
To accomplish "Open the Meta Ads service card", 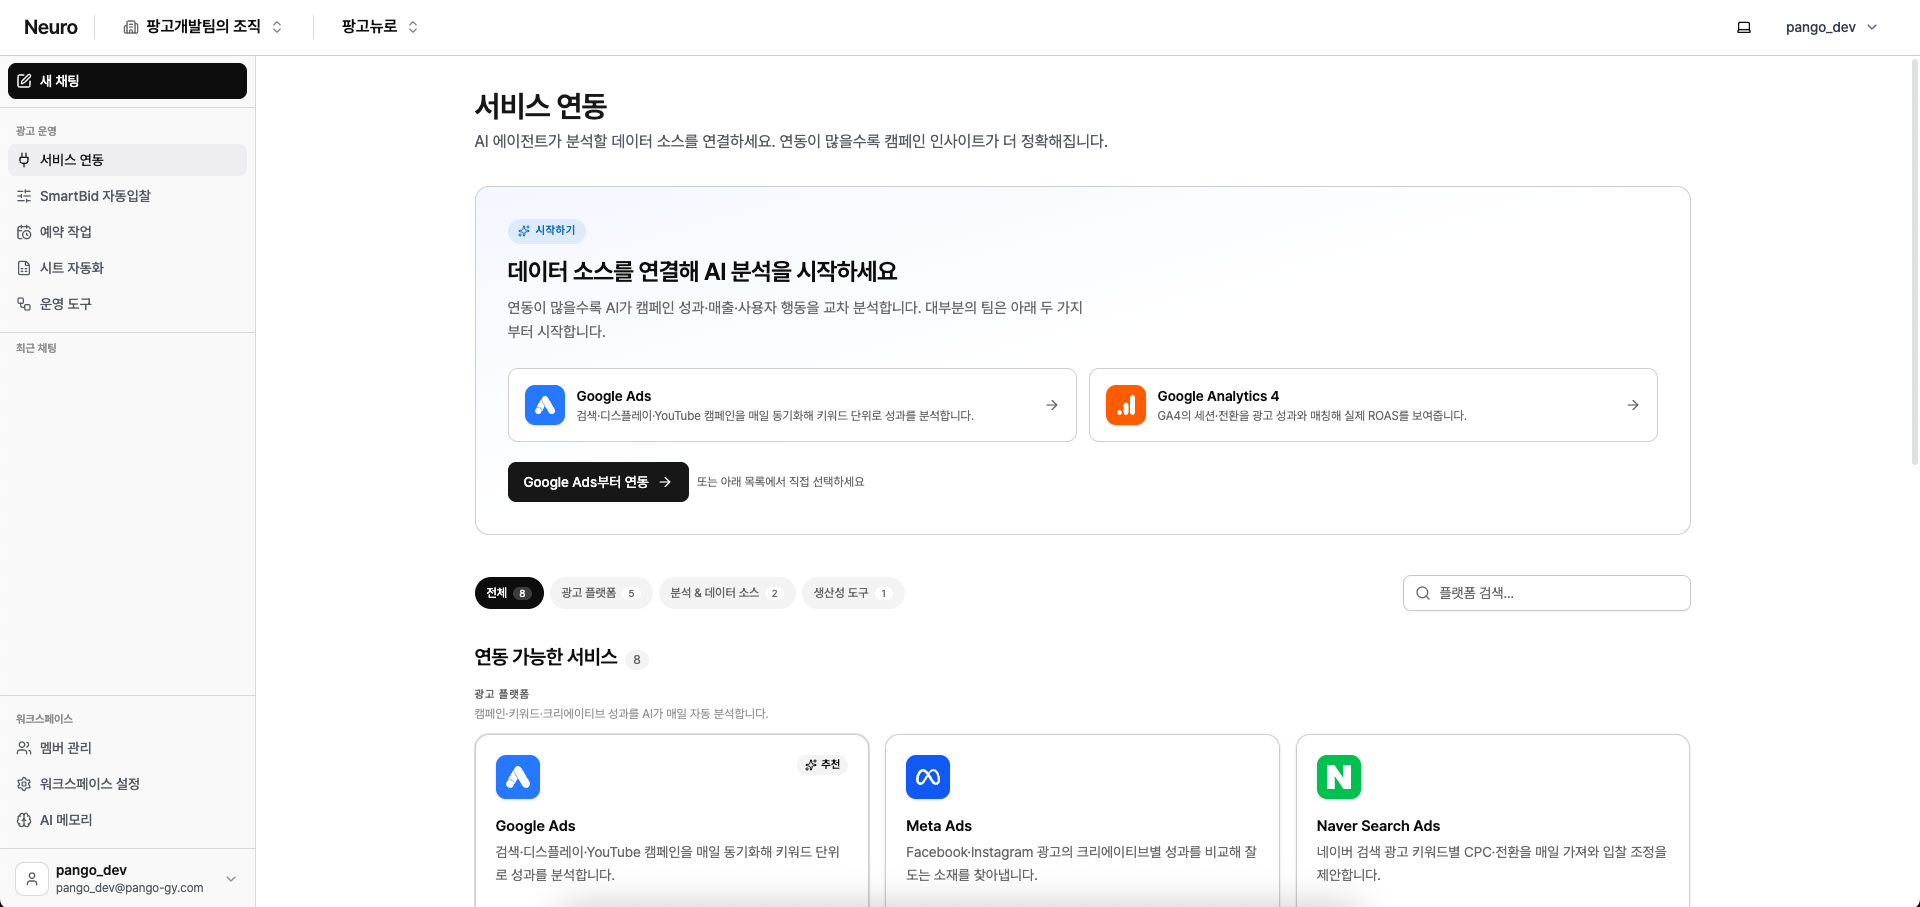I will tap(1082, 821).
